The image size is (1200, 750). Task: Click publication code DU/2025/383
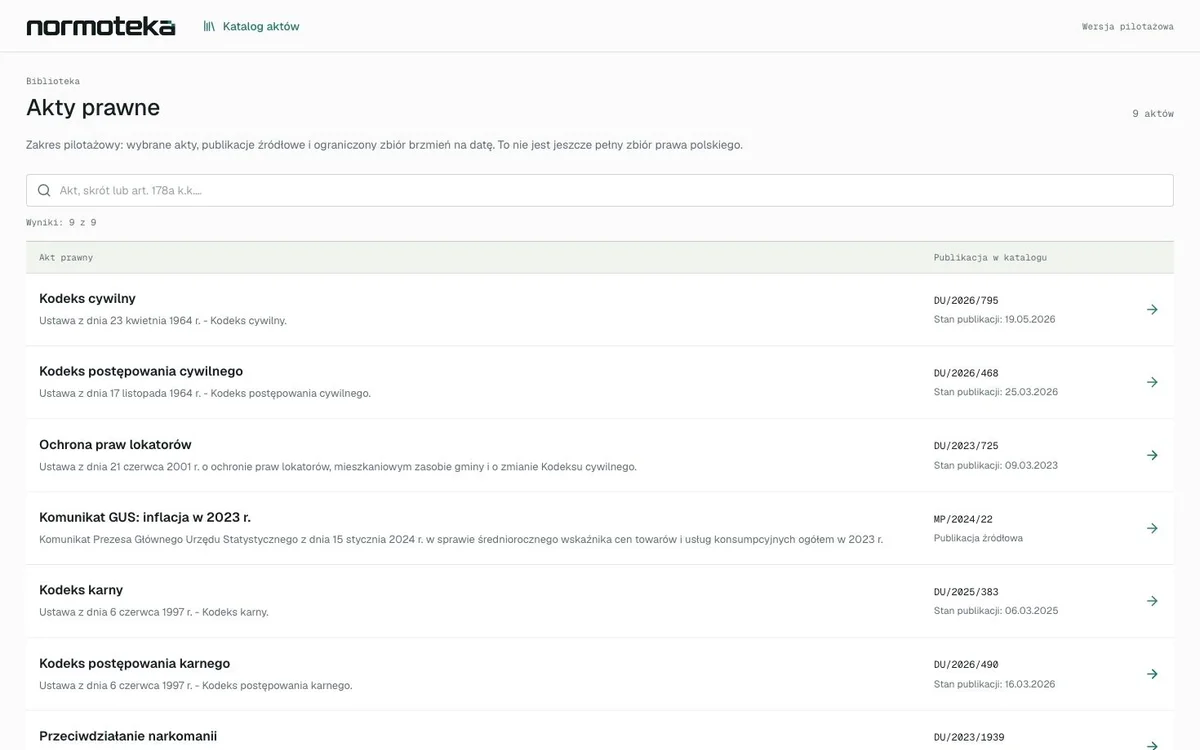[x=966, y=592]
